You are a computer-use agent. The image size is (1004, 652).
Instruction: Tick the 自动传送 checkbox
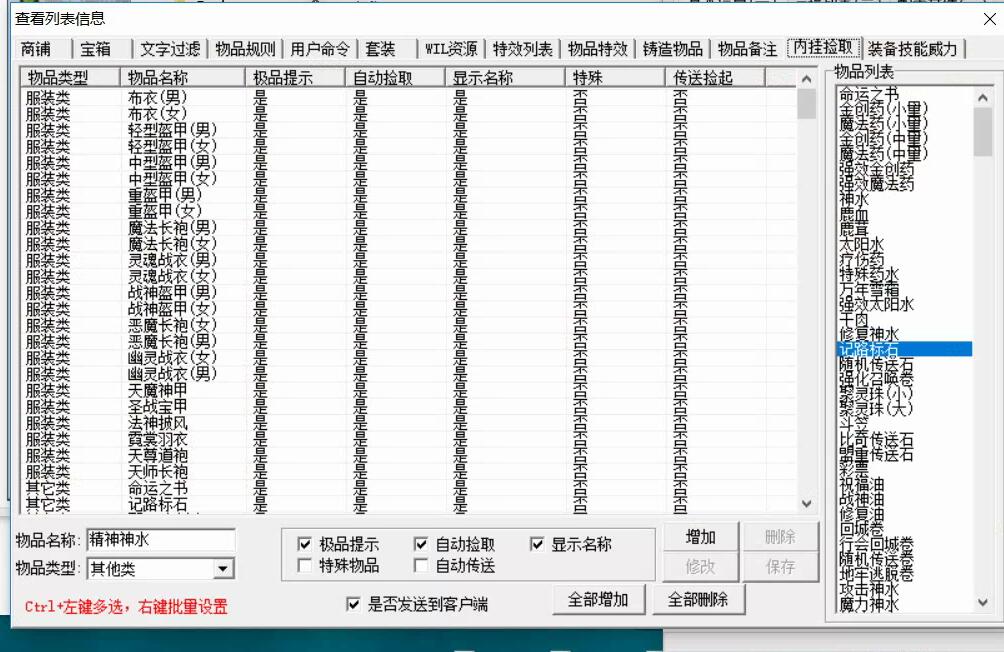pyautogui.click(x=421, y=566)
